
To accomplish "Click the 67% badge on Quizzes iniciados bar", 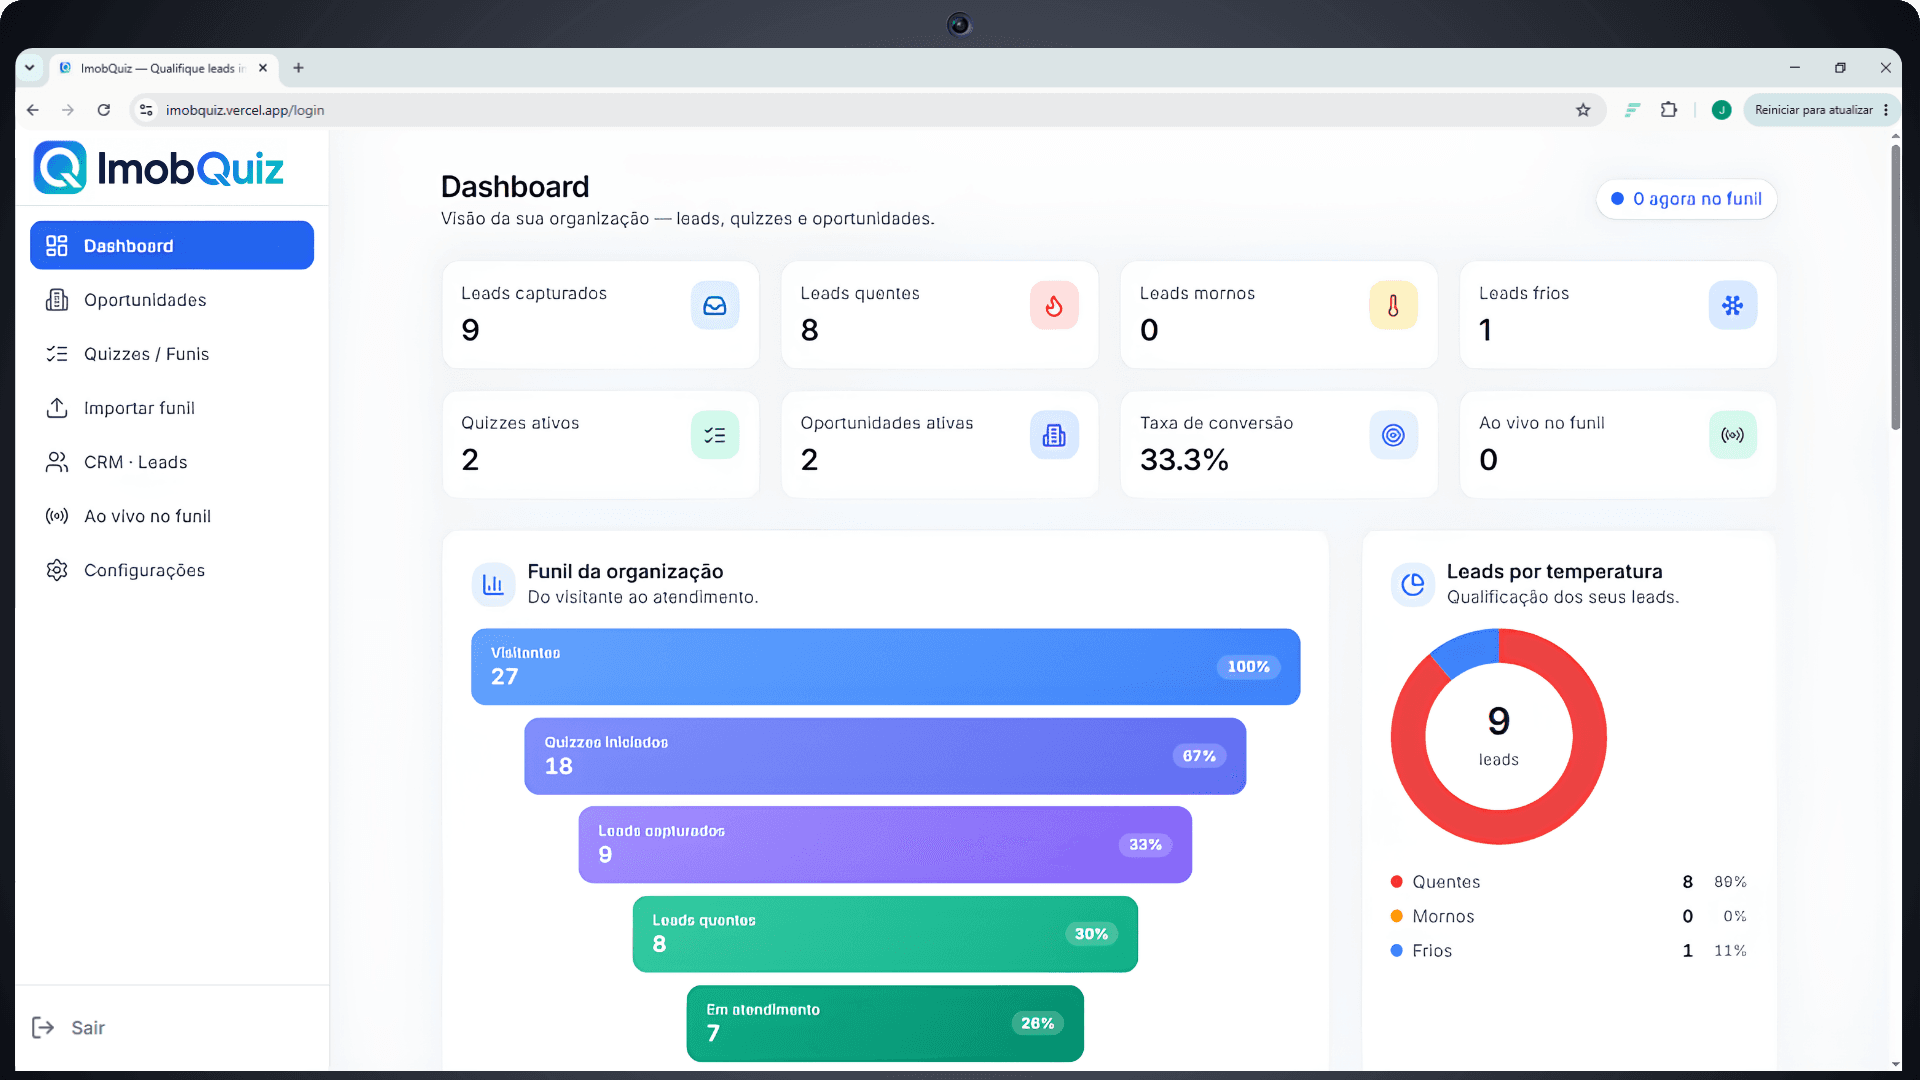I will pos(1199,756).
